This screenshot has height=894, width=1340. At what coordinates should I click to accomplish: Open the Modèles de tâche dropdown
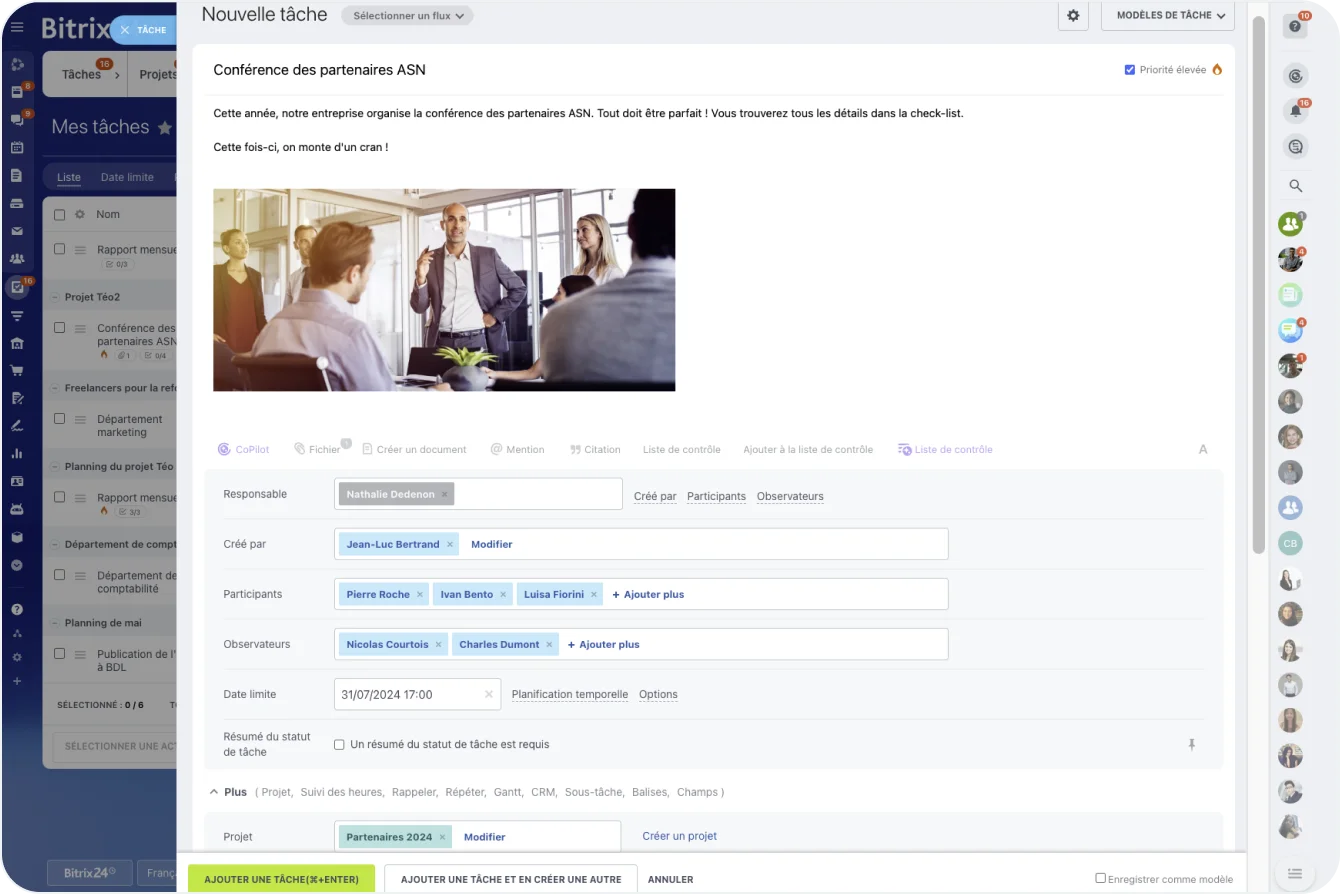(x=1167, y=16)
